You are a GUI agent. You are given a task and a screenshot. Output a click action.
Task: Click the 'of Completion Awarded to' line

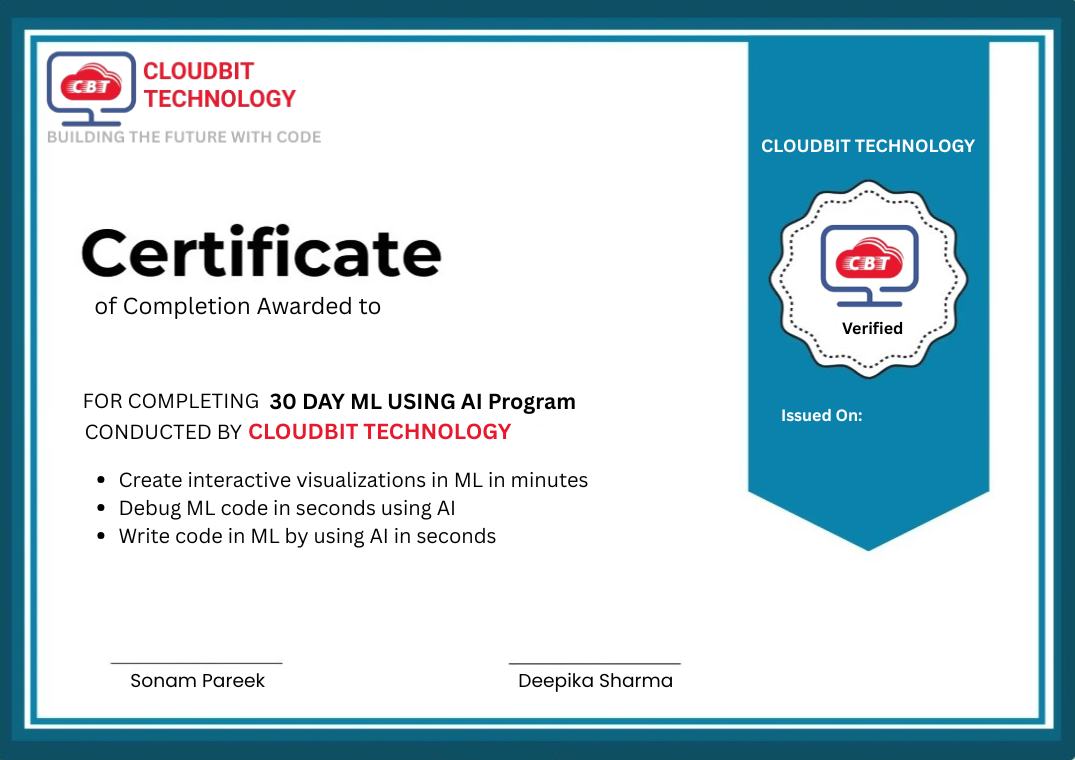pos(238,306)
